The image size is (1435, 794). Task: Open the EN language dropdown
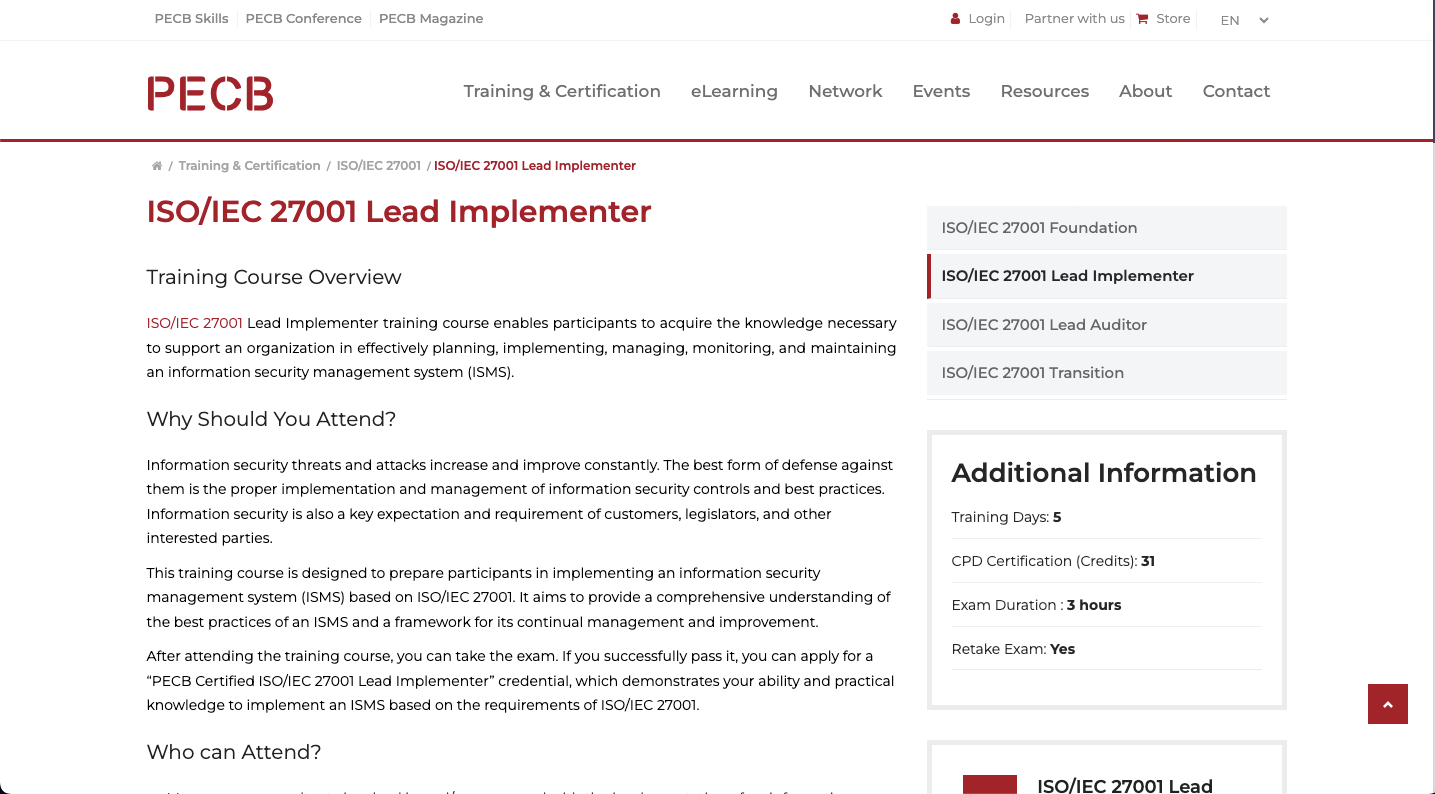click(1243, 20)
